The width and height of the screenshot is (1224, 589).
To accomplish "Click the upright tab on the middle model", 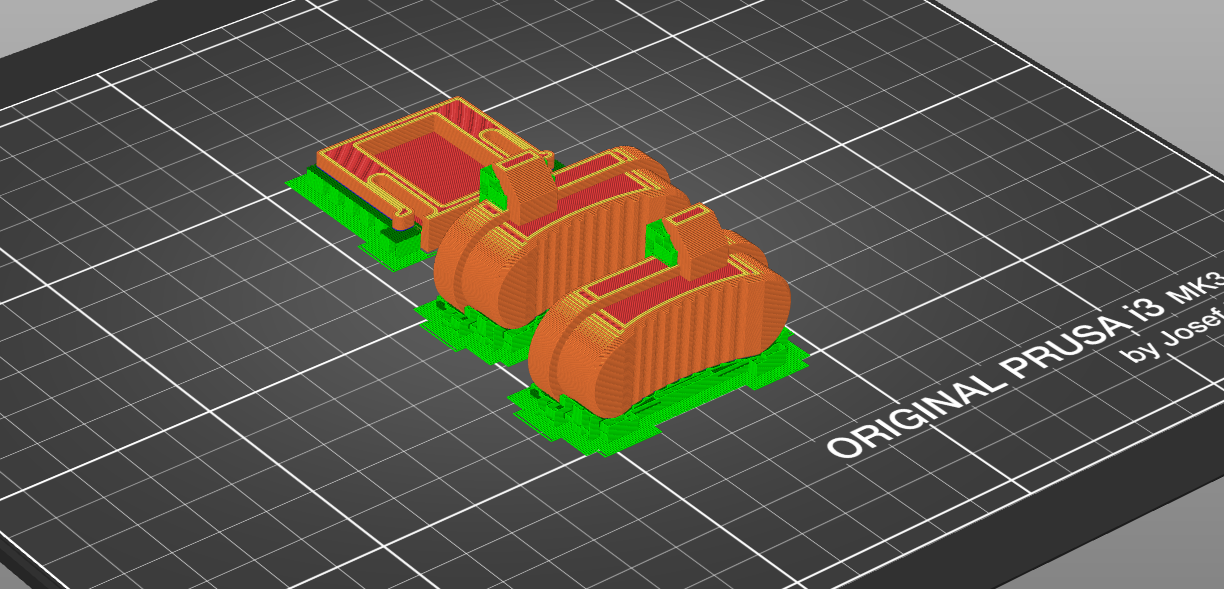I will (x=529, y=187).
